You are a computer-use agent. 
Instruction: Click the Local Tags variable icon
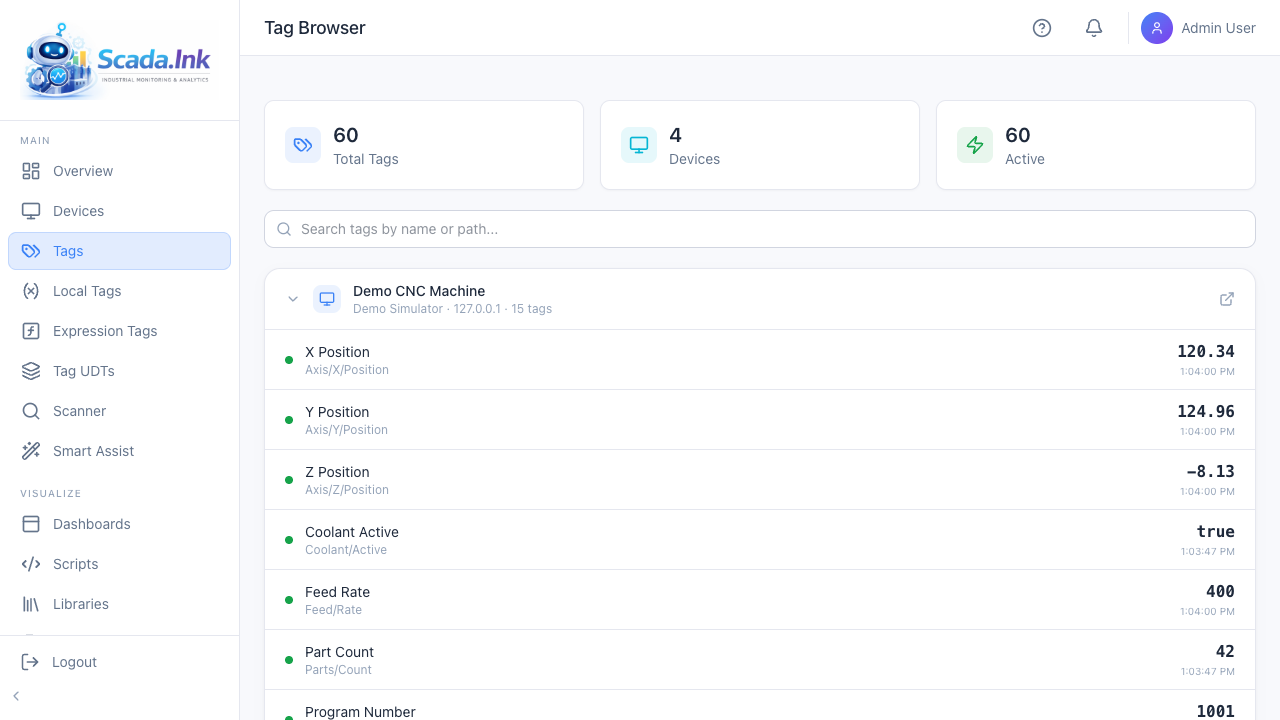[x=31, y=291]
